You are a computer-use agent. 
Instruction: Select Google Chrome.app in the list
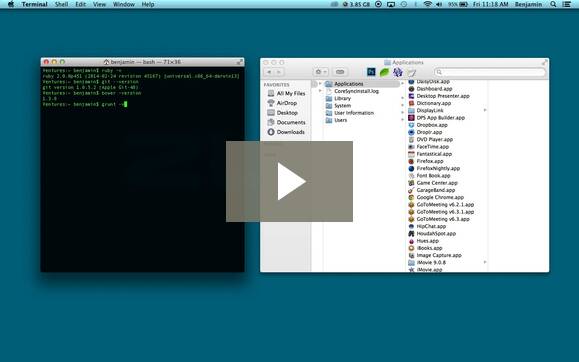436,197
